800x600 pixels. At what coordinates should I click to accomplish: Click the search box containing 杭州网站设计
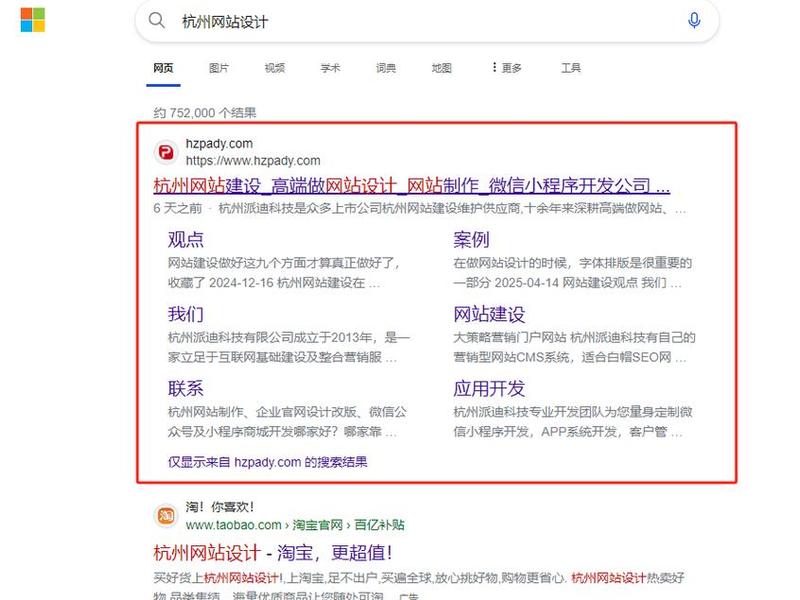427,21
